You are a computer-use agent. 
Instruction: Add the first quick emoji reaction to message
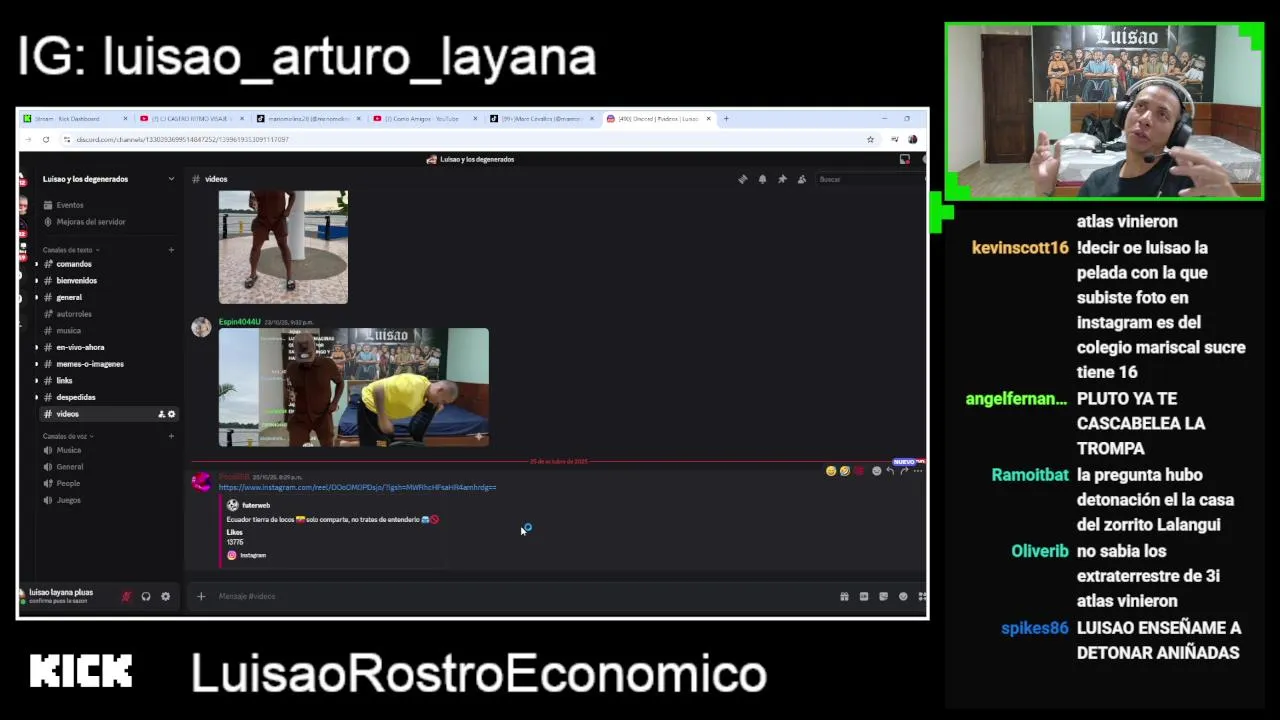831,470
